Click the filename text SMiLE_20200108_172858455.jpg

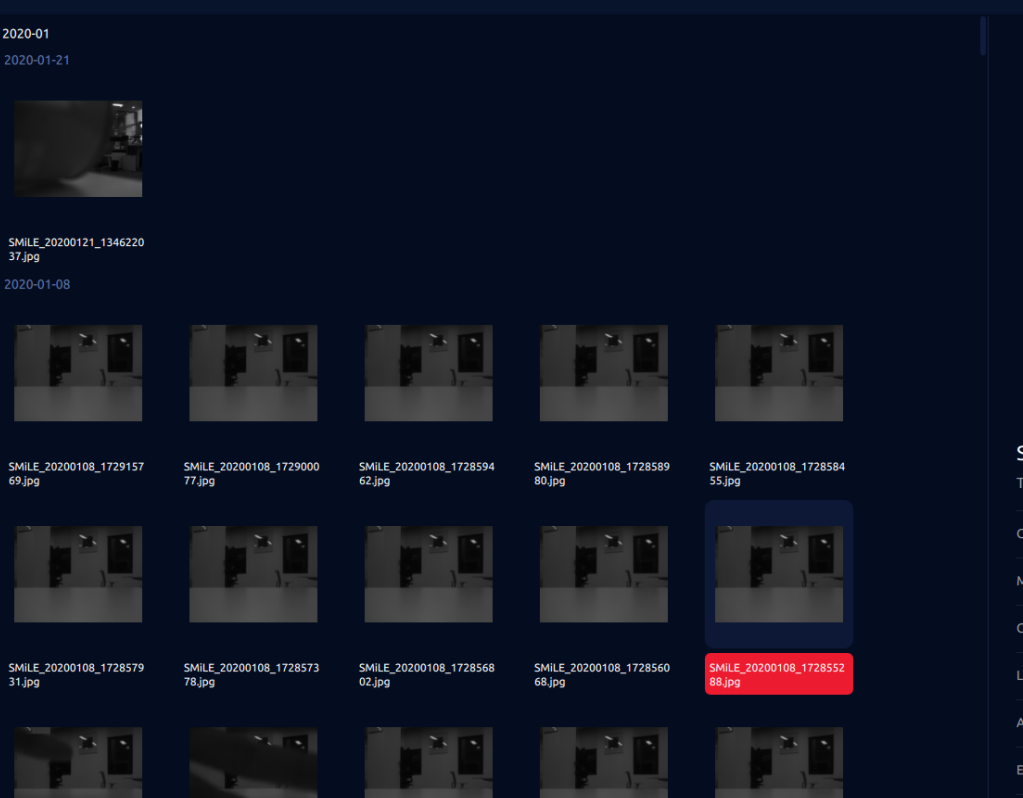pos(776,473)
